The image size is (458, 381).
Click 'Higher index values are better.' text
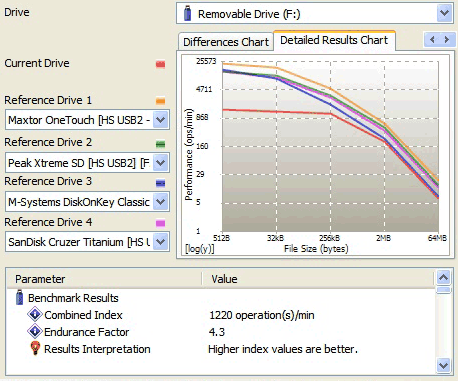point(283,349)
